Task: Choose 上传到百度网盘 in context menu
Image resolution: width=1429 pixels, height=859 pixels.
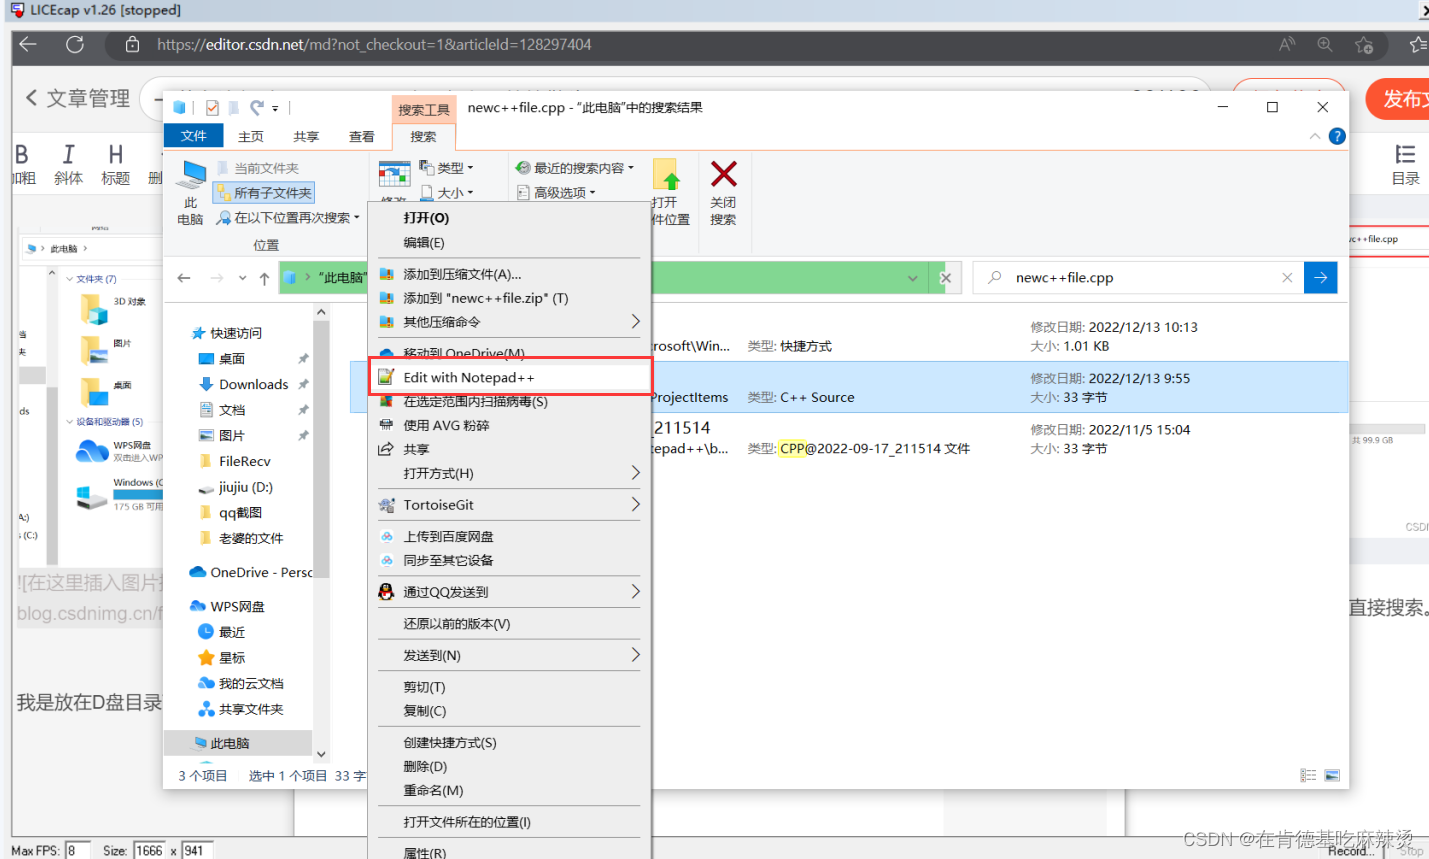Action: (509, 537)
